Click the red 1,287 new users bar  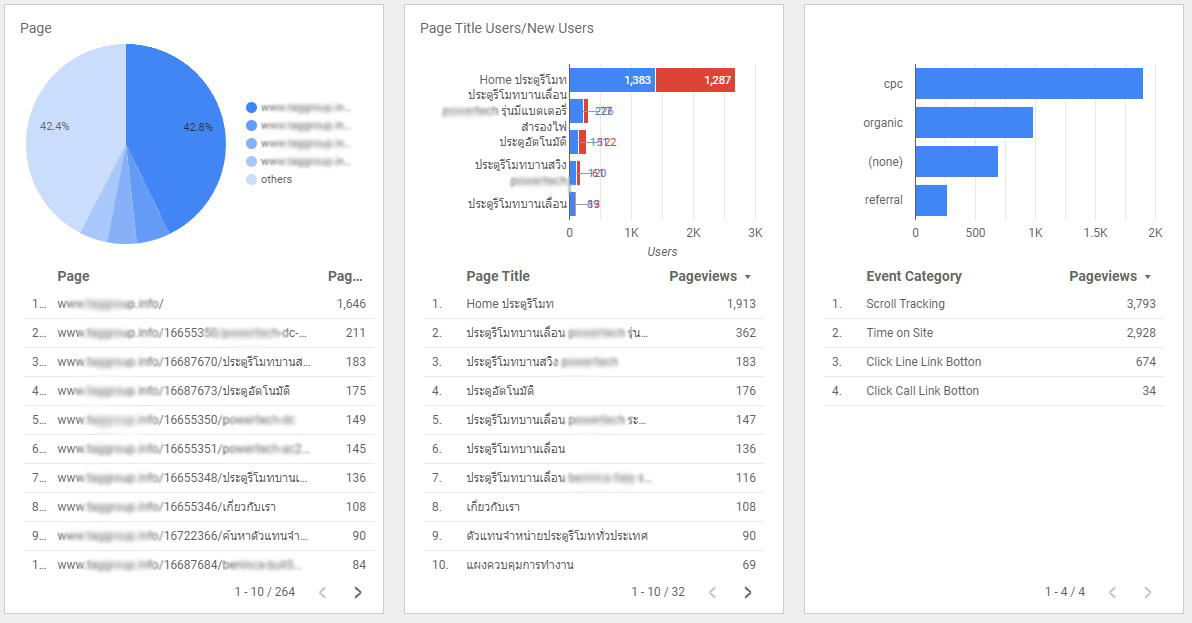(695, 80)
